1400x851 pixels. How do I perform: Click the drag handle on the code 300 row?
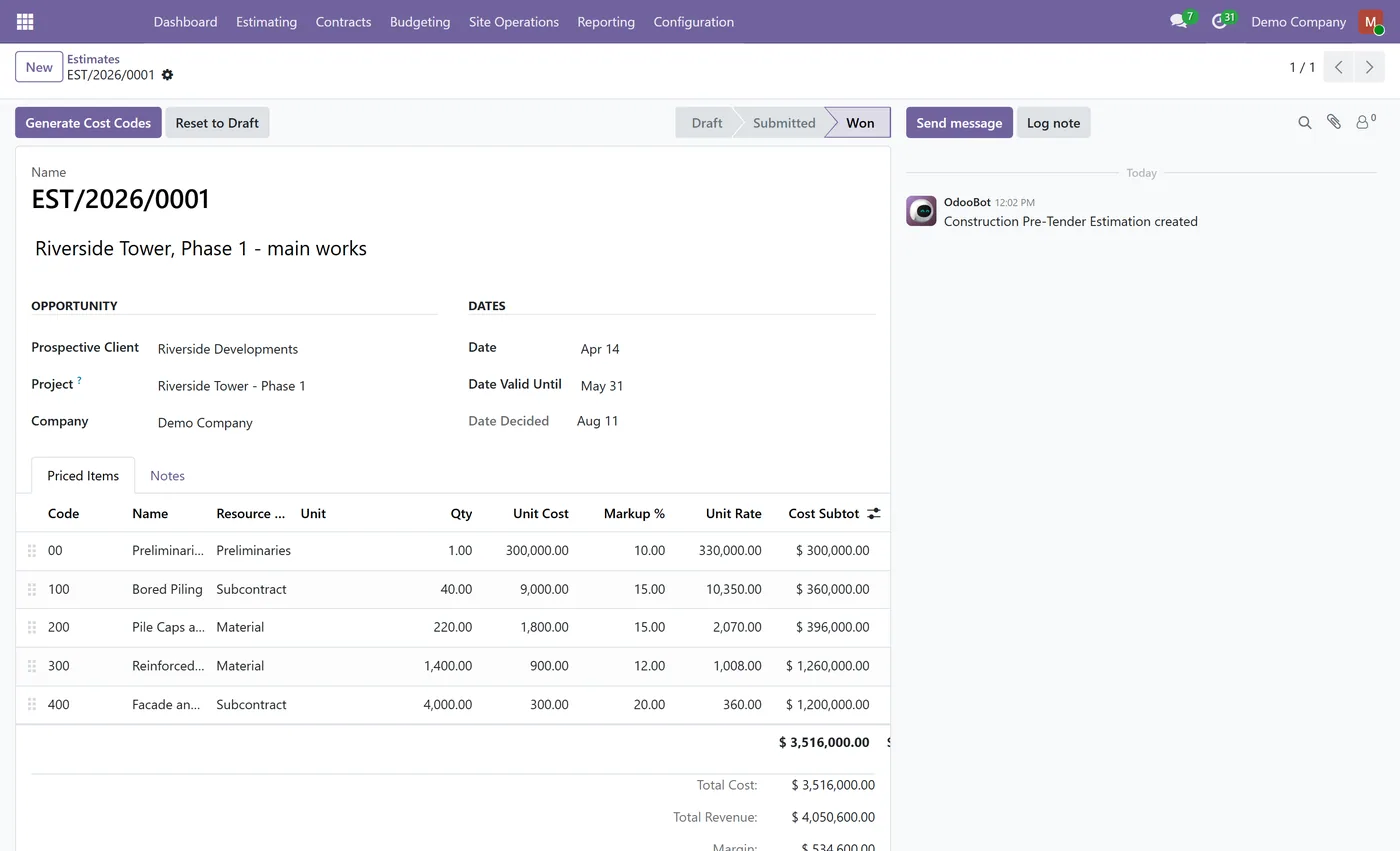click(32, 666)
